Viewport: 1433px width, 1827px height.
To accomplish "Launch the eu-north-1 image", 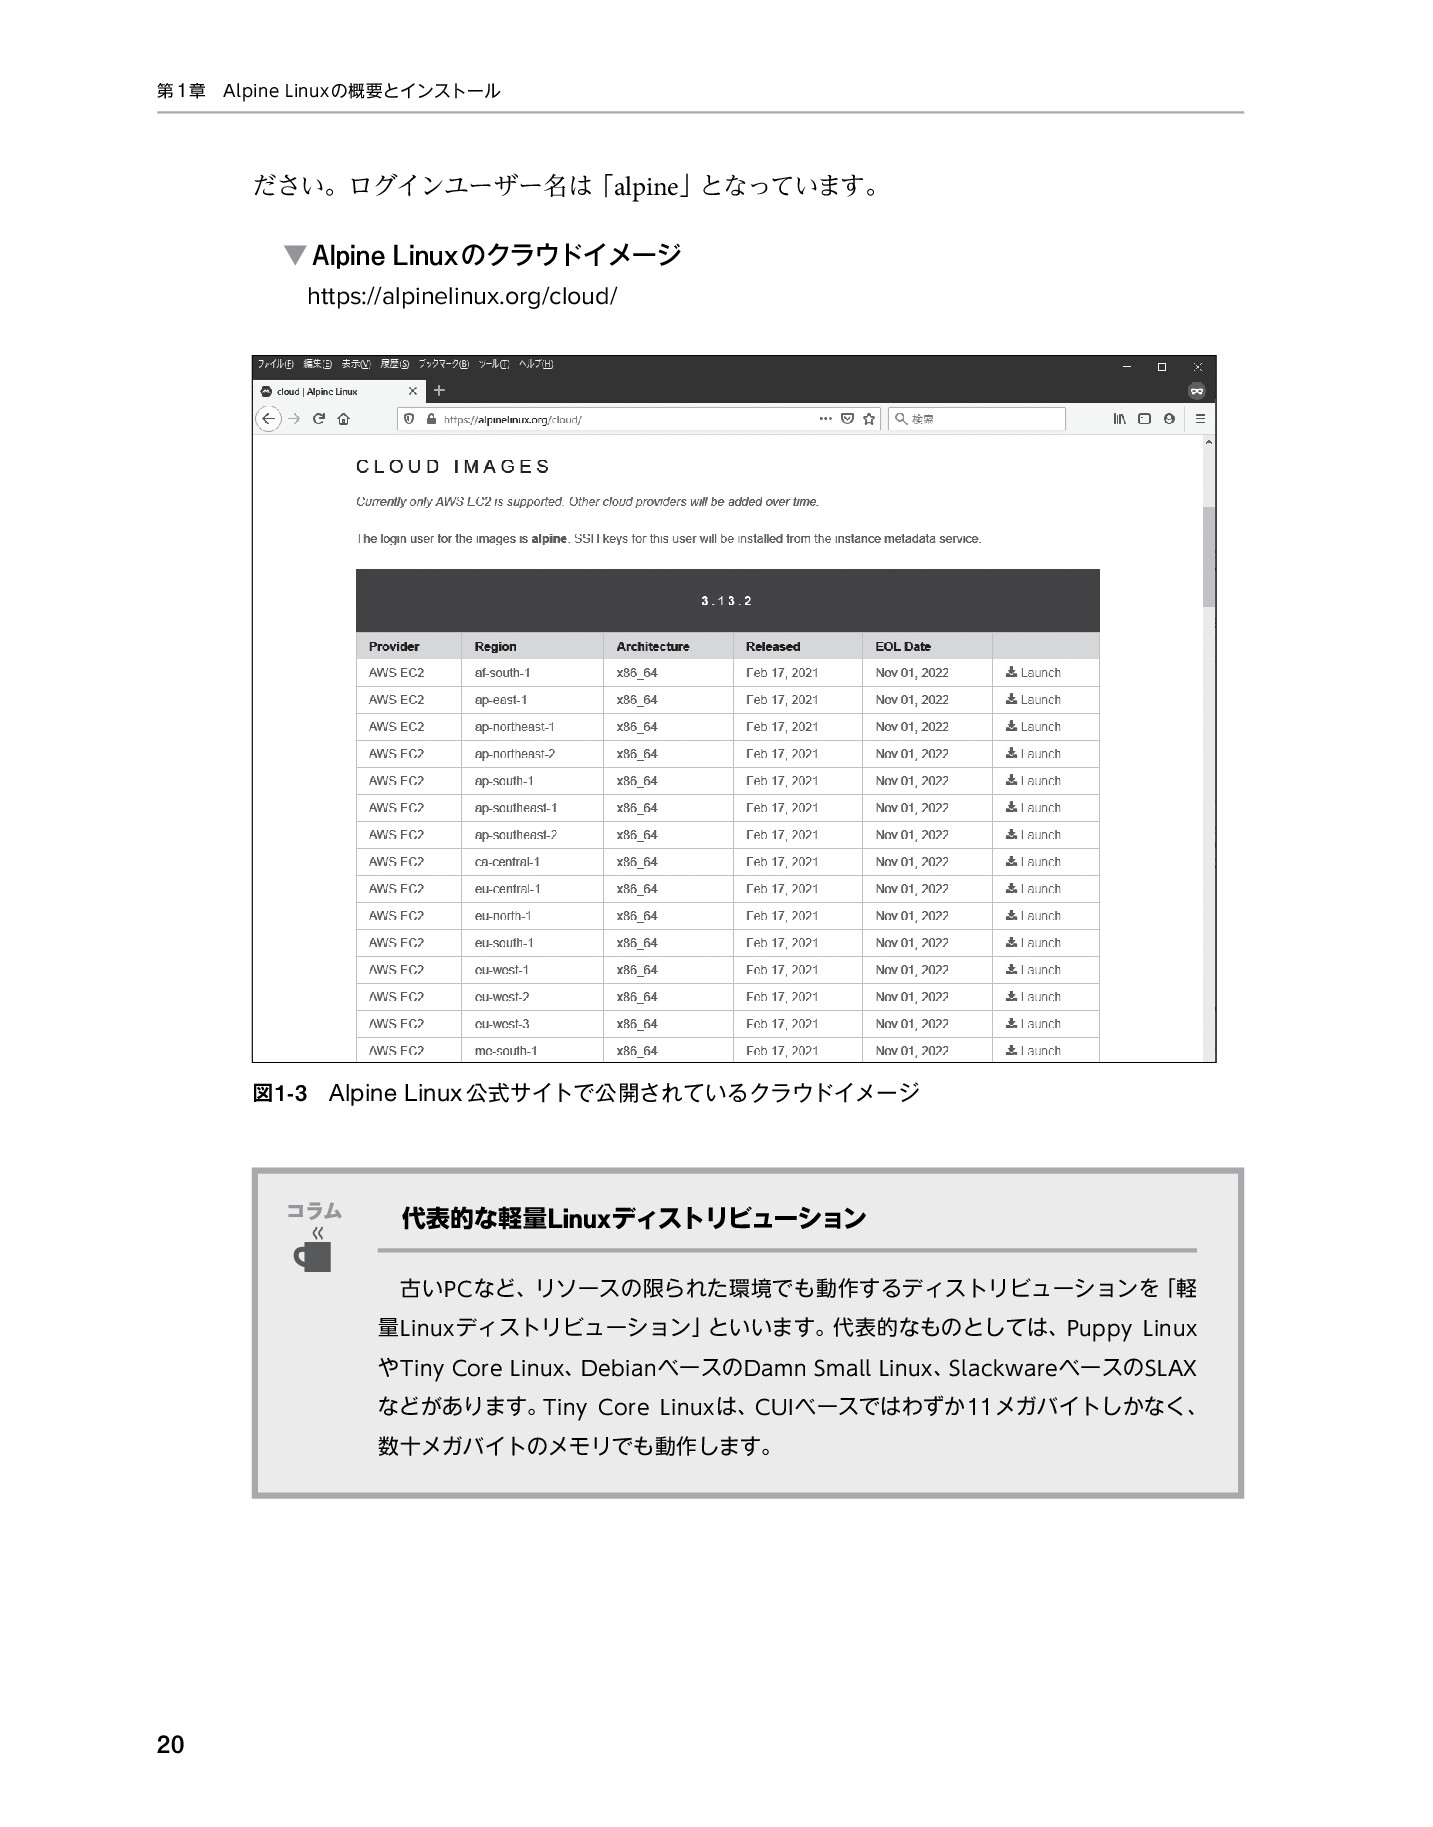I will [1033, 916].
